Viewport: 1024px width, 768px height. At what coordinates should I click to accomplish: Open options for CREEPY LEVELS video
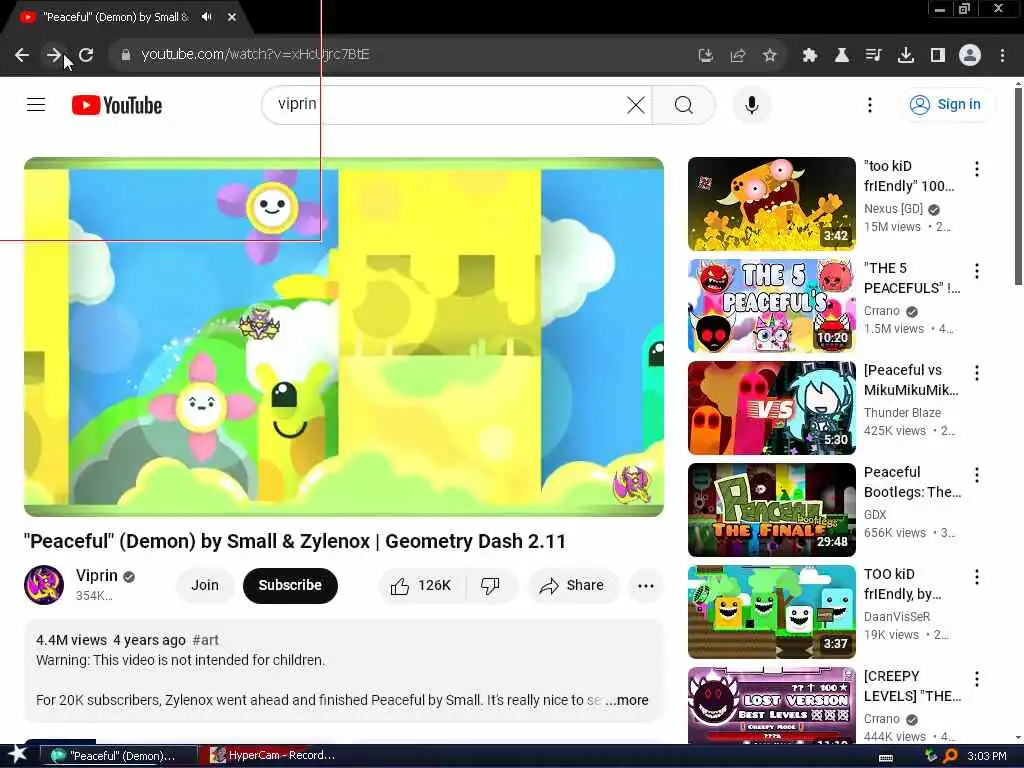(977, 679)
